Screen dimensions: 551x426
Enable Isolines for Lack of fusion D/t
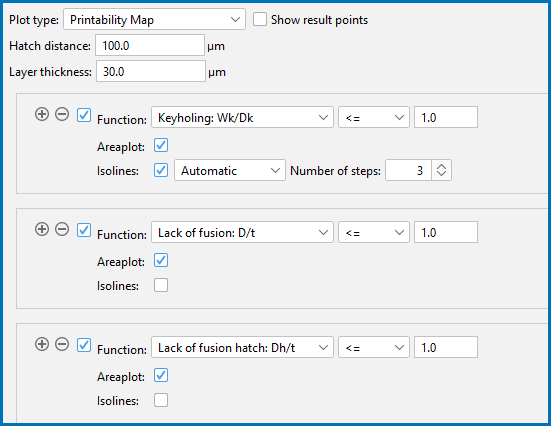coord(161,285)
